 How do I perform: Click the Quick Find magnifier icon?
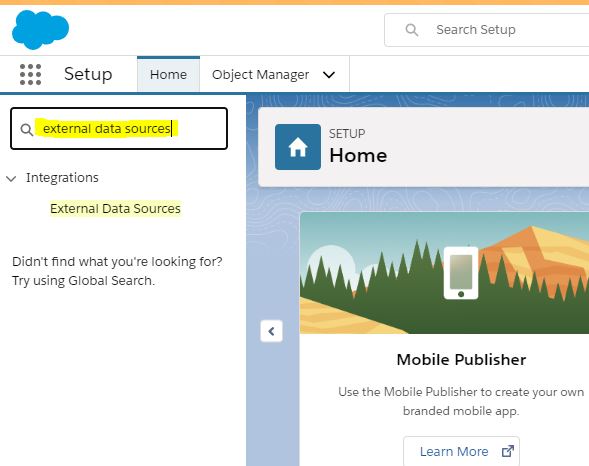click(27, 130)
